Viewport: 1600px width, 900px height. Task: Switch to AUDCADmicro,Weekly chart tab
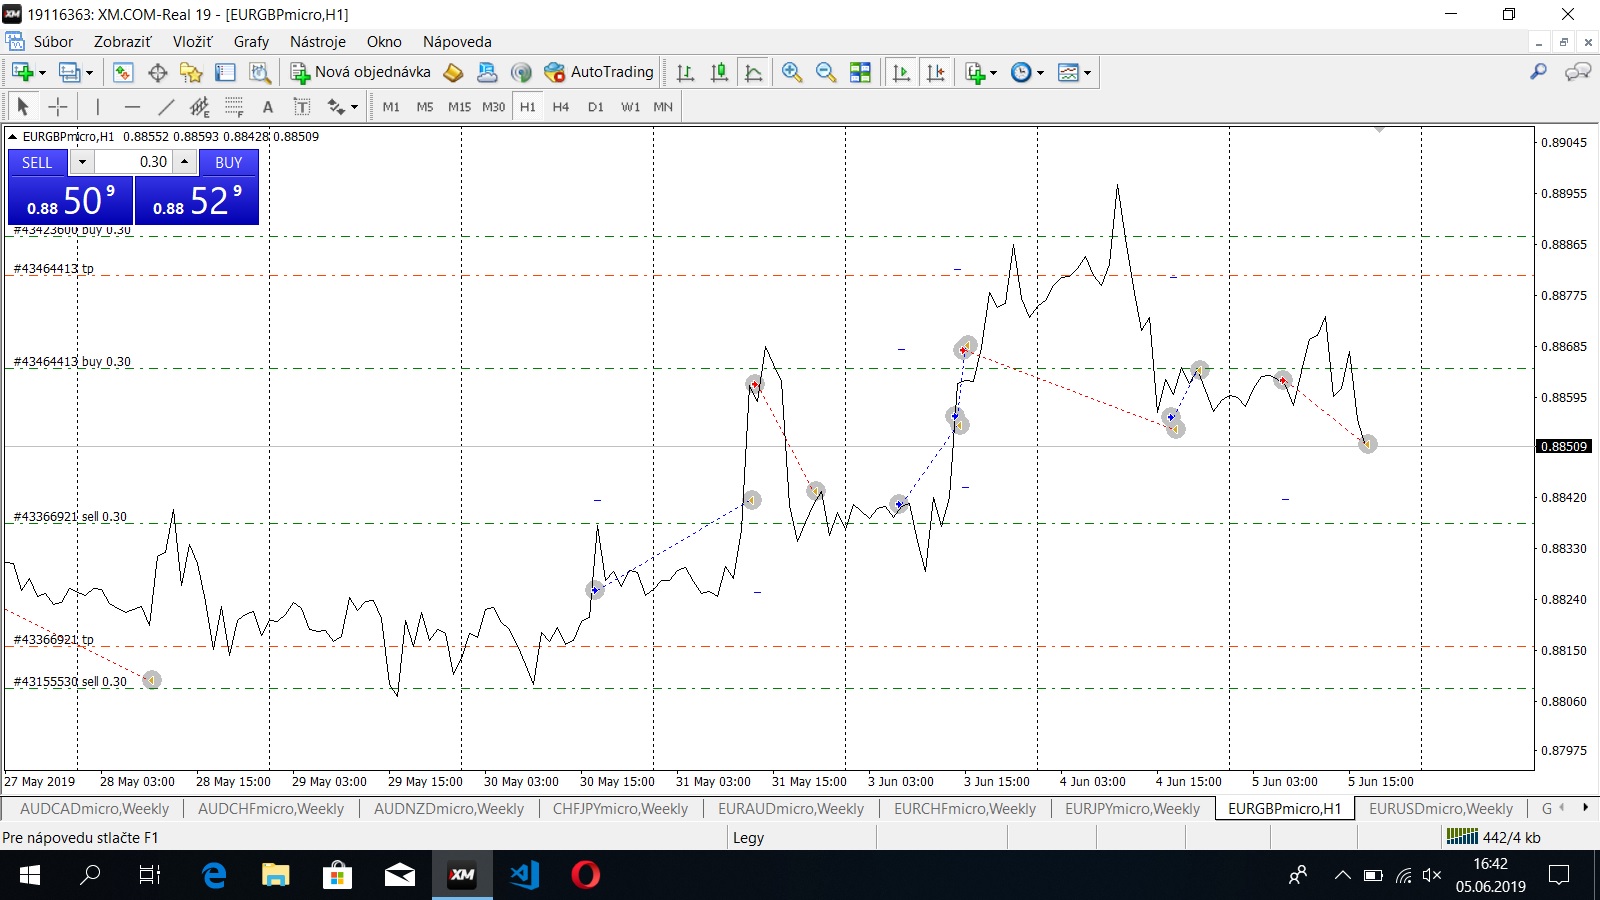[x=94, y=808]
